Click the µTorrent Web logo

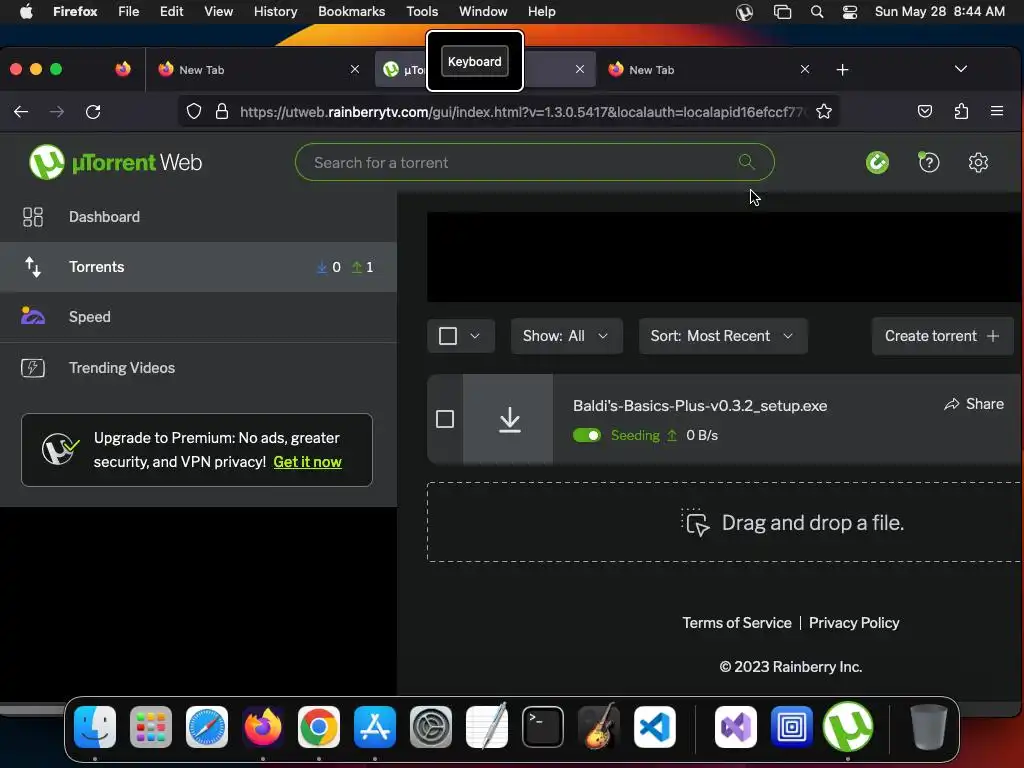coord(116,162)
